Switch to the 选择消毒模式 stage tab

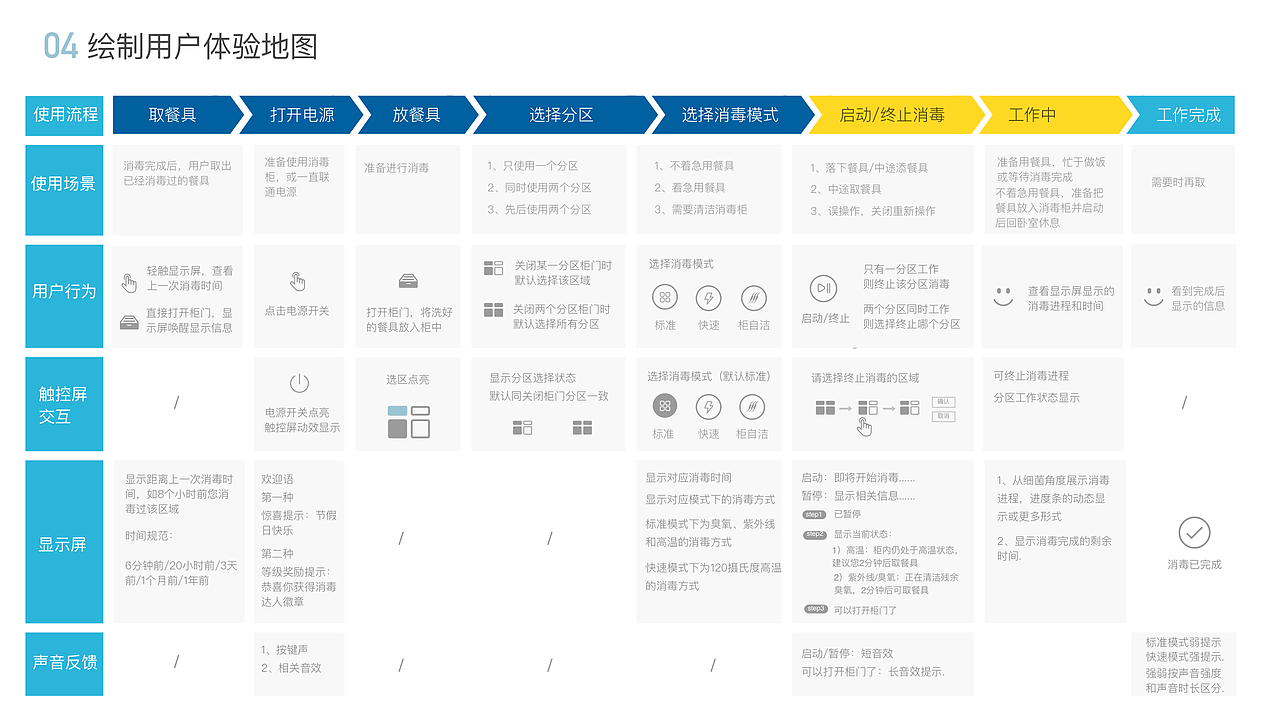[x=730, y=114]
